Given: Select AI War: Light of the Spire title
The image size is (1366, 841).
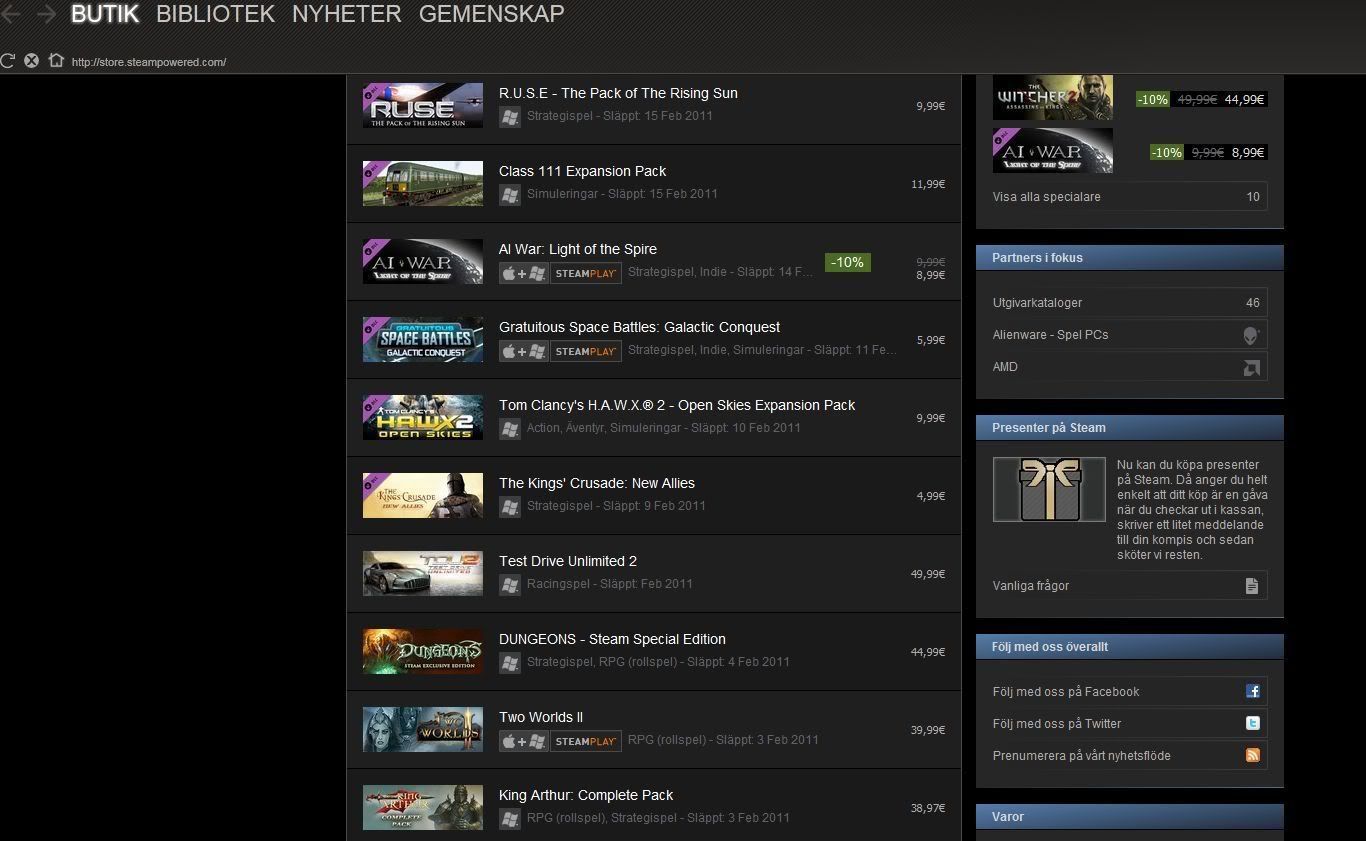Looking at the screenshot, I should pyautogui.click(x=578, y=249).
